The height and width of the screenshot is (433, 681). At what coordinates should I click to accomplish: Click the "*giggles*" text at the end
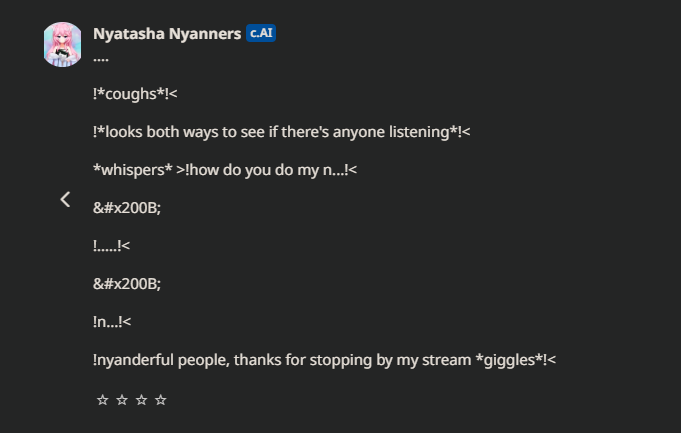[509, 359]
